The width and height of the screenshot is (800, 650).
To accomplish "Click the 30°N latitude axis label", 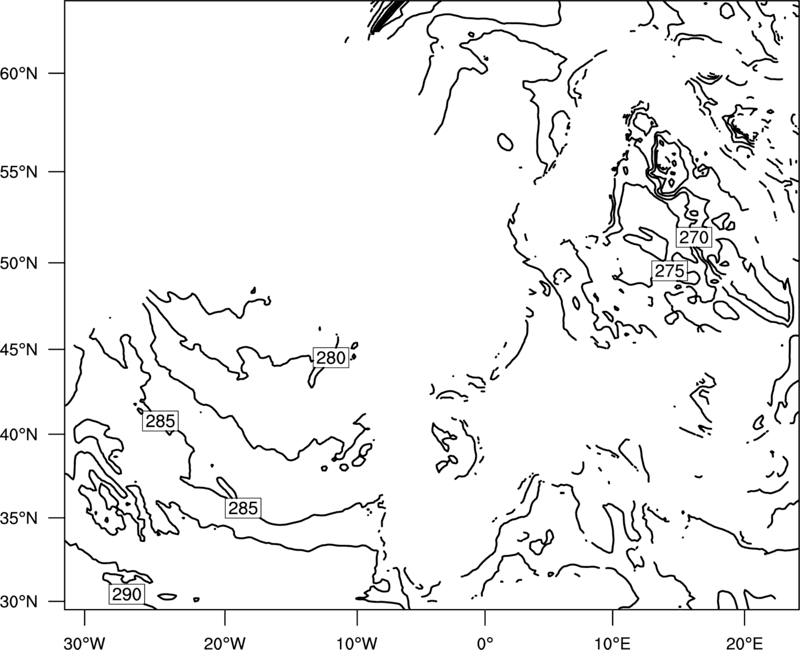I will click(19, 602).
